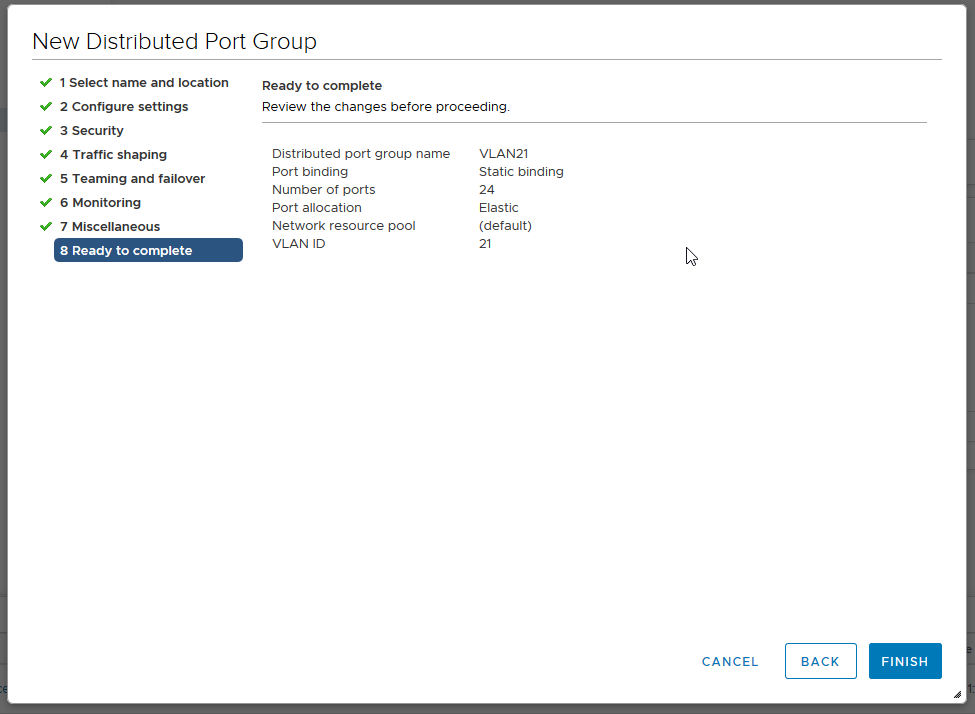The width and height of the screenshot is (975, 714).
Task: Go back to Select name and location step
Action: pos(145,82)
